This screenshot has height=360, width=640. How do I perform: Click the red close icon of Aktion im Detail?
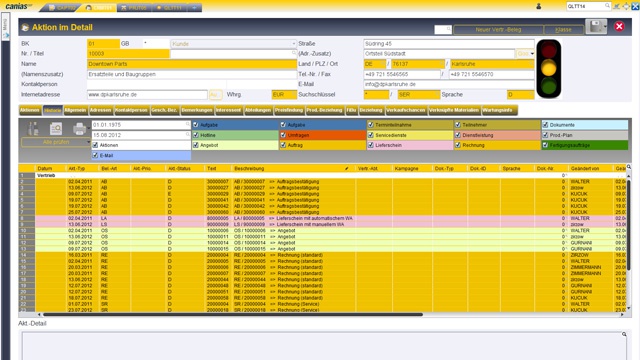click(619, 27)
